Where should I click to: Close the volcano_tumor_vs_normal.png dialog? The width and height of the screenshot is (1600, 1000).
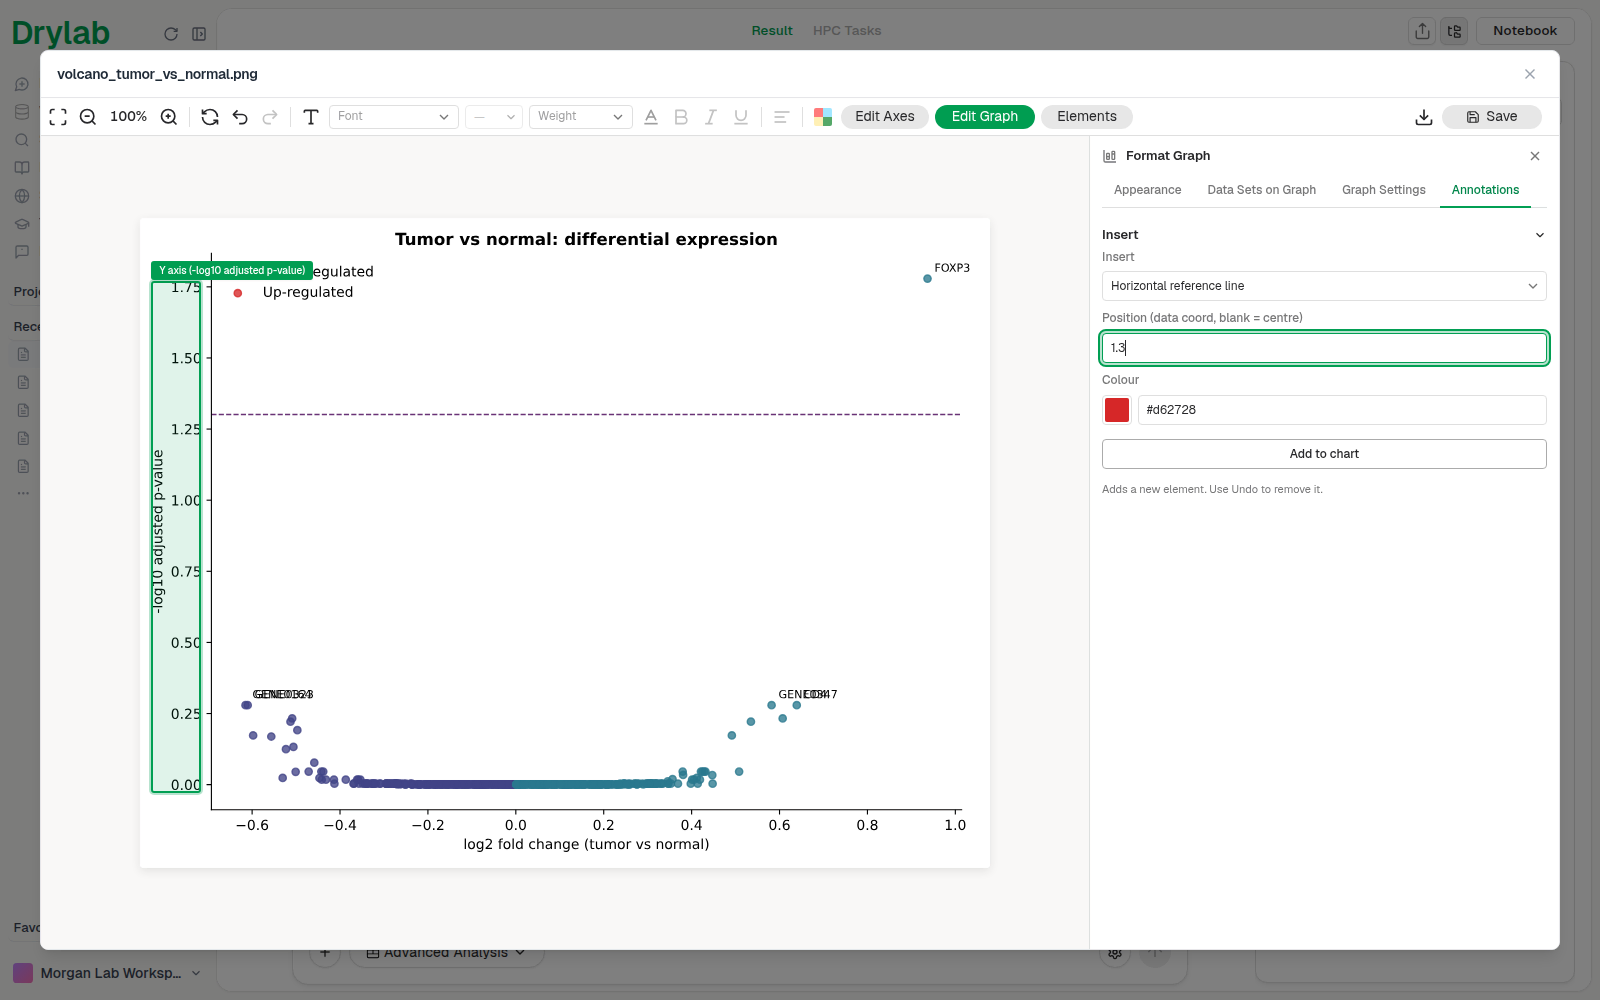[x=1530, y=74]
